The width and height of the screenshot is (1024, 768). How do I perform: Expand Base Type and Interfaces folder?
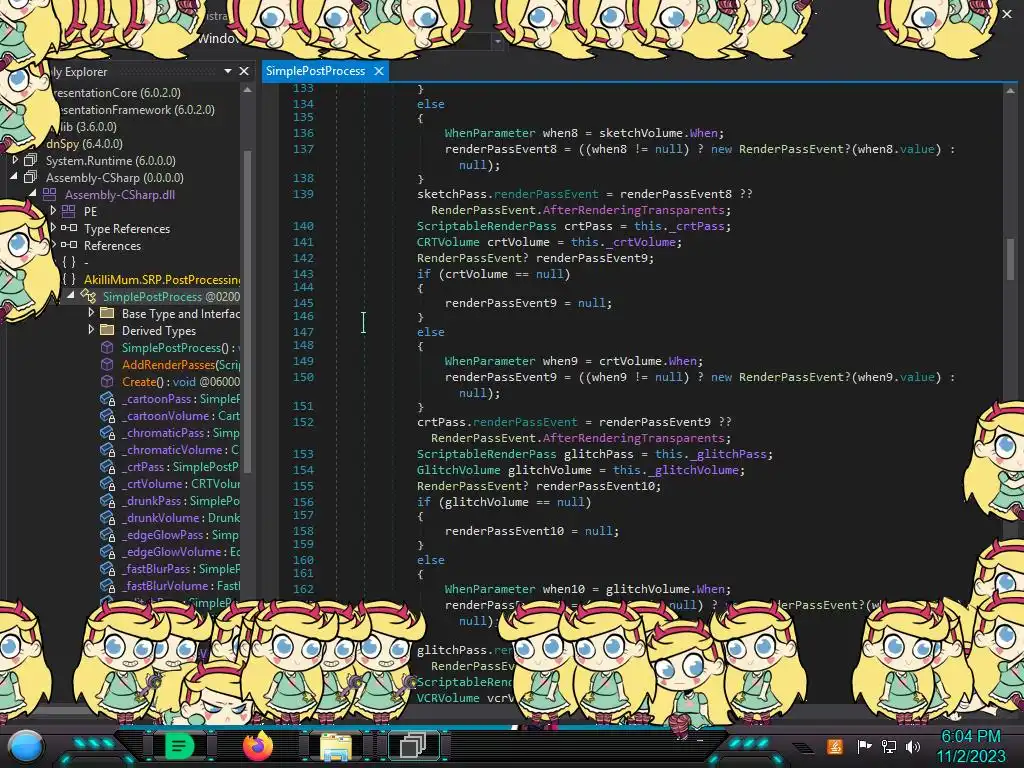point(91,313)
